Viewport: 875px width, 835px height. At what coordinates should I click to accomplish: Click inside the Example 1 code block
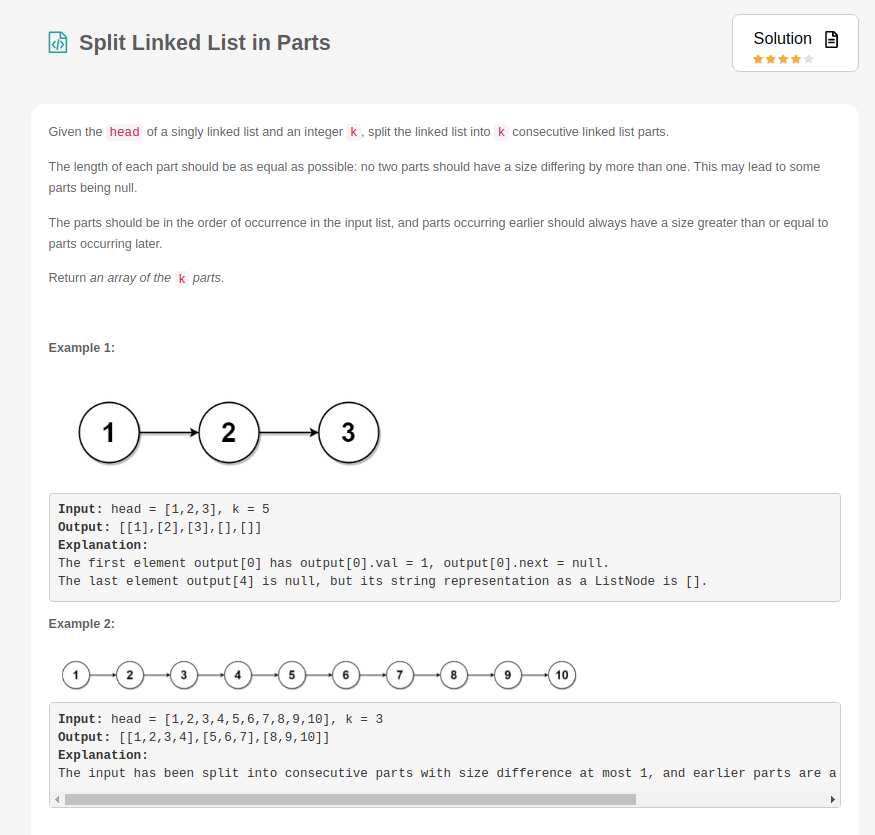click(445, 547)
